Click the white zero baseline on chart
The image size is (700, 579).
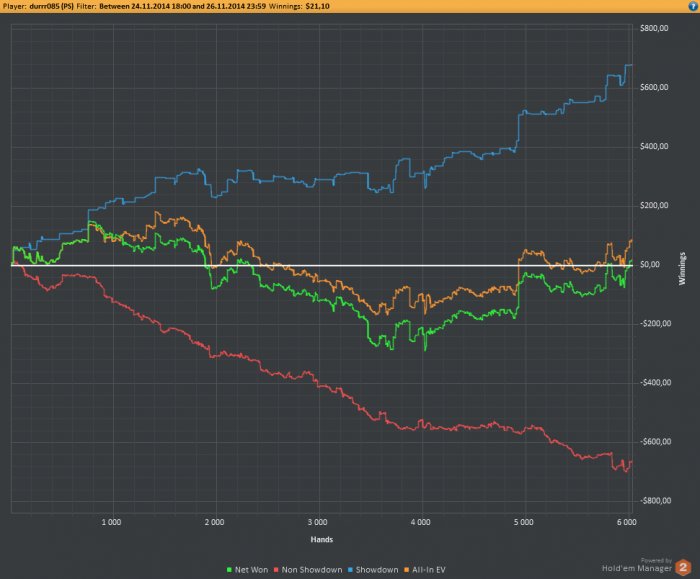[321, 266]
